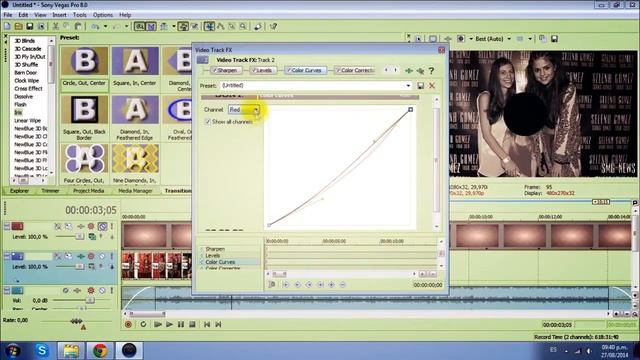Save the project with the main toolbar disk icon
This screenshot has width=640, height=360.
coord(29,27)
